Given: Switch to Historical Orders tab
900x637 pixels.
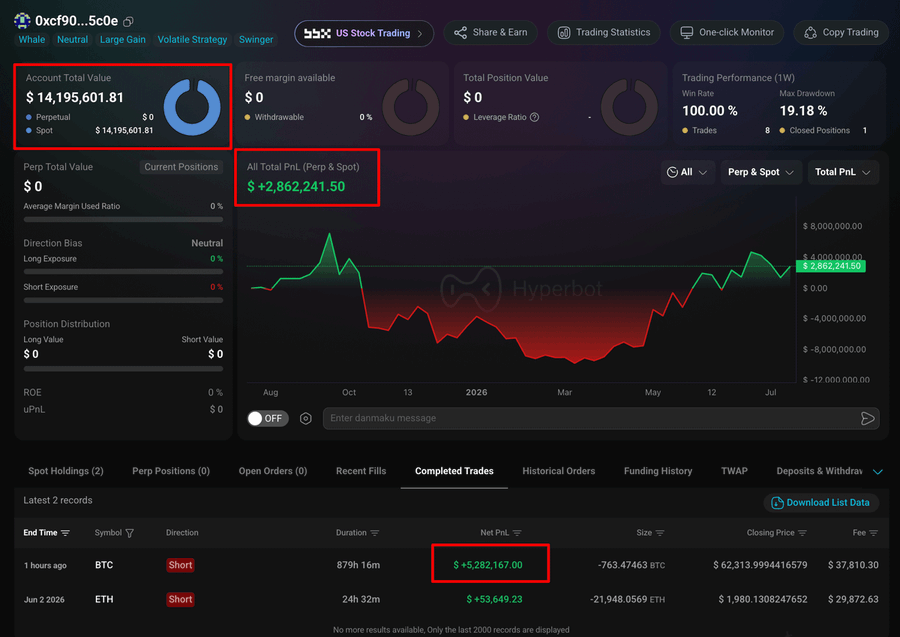Looking at the screenshot, I should click(558, 471).
